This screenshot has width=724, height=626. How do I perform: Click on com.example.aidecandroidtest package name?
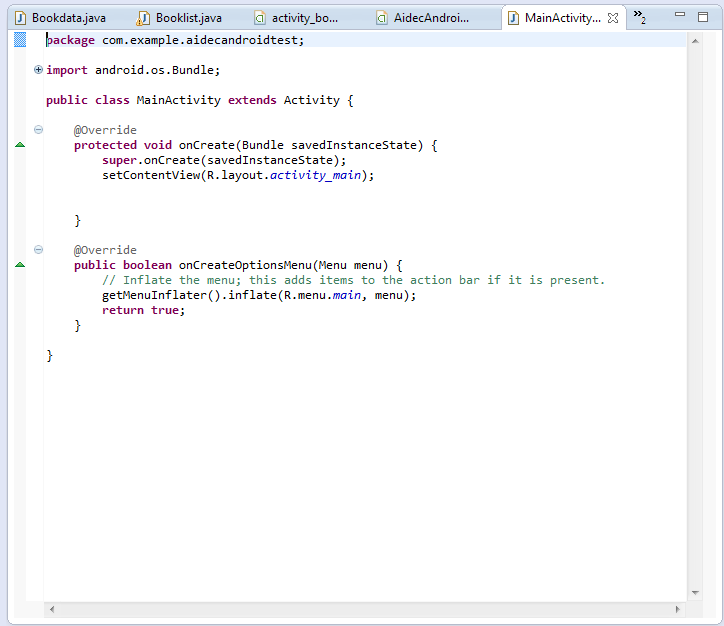pyautogui.click(x=200, y=40)
